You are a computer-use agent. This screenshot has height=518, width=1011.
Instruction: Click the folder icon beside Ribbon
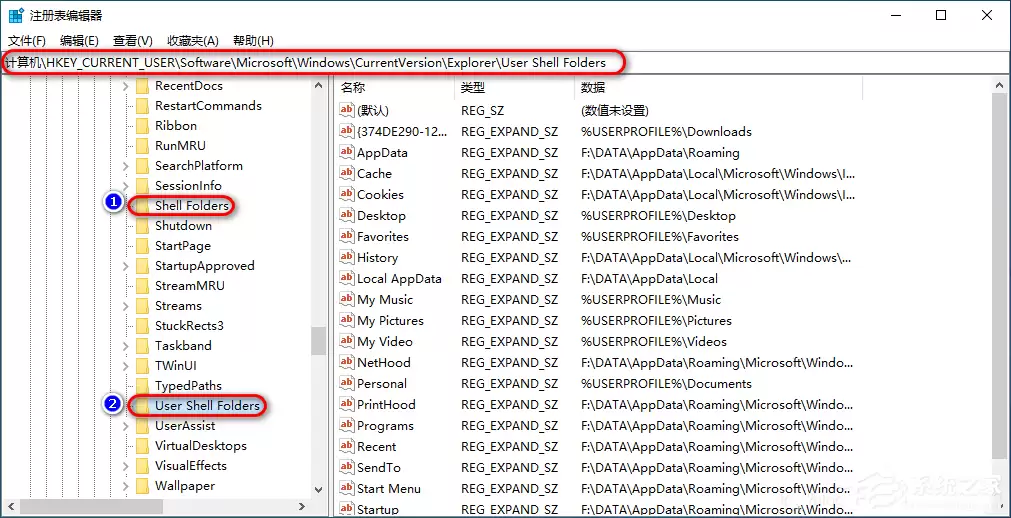pyautogui.click(x=142, y=126)
